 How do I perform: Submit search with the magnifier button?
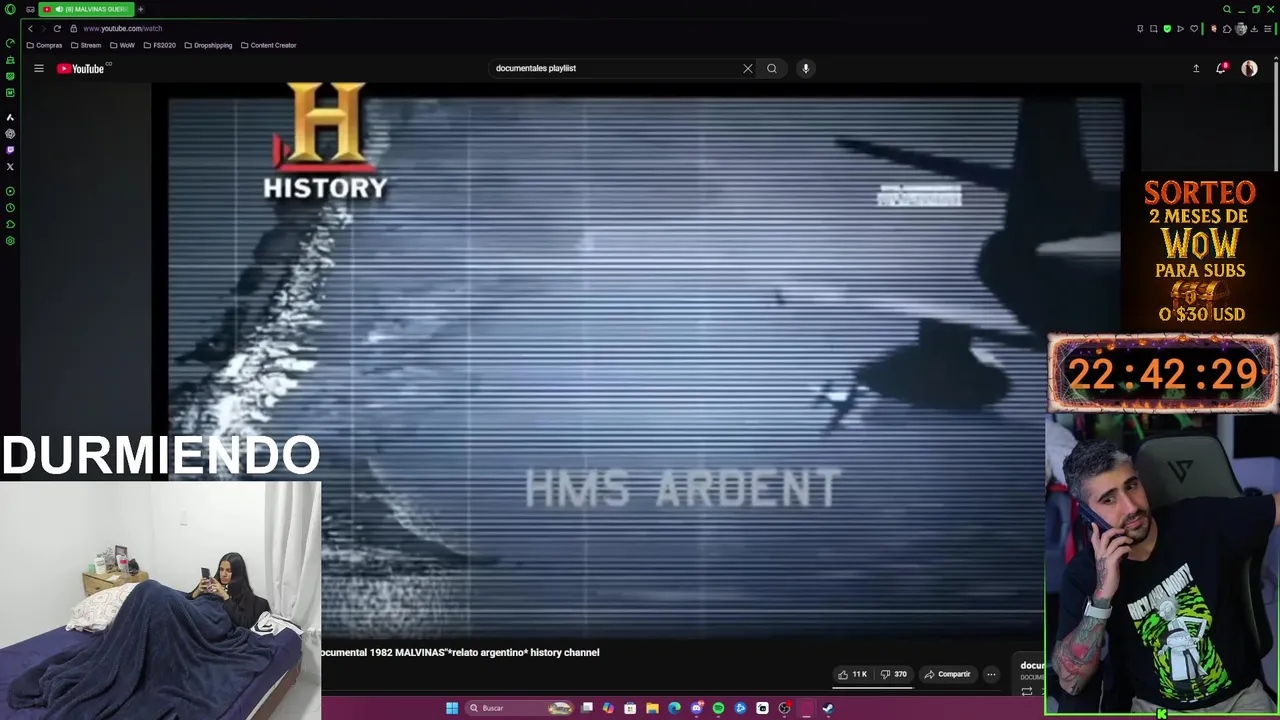pos(772,68)
